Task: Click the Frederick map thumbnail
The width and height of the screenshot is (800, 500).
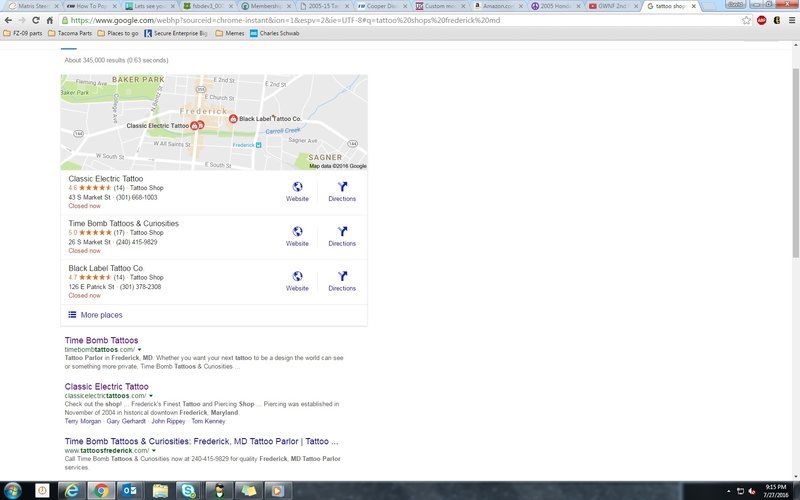Action: (x=214, y=122)
